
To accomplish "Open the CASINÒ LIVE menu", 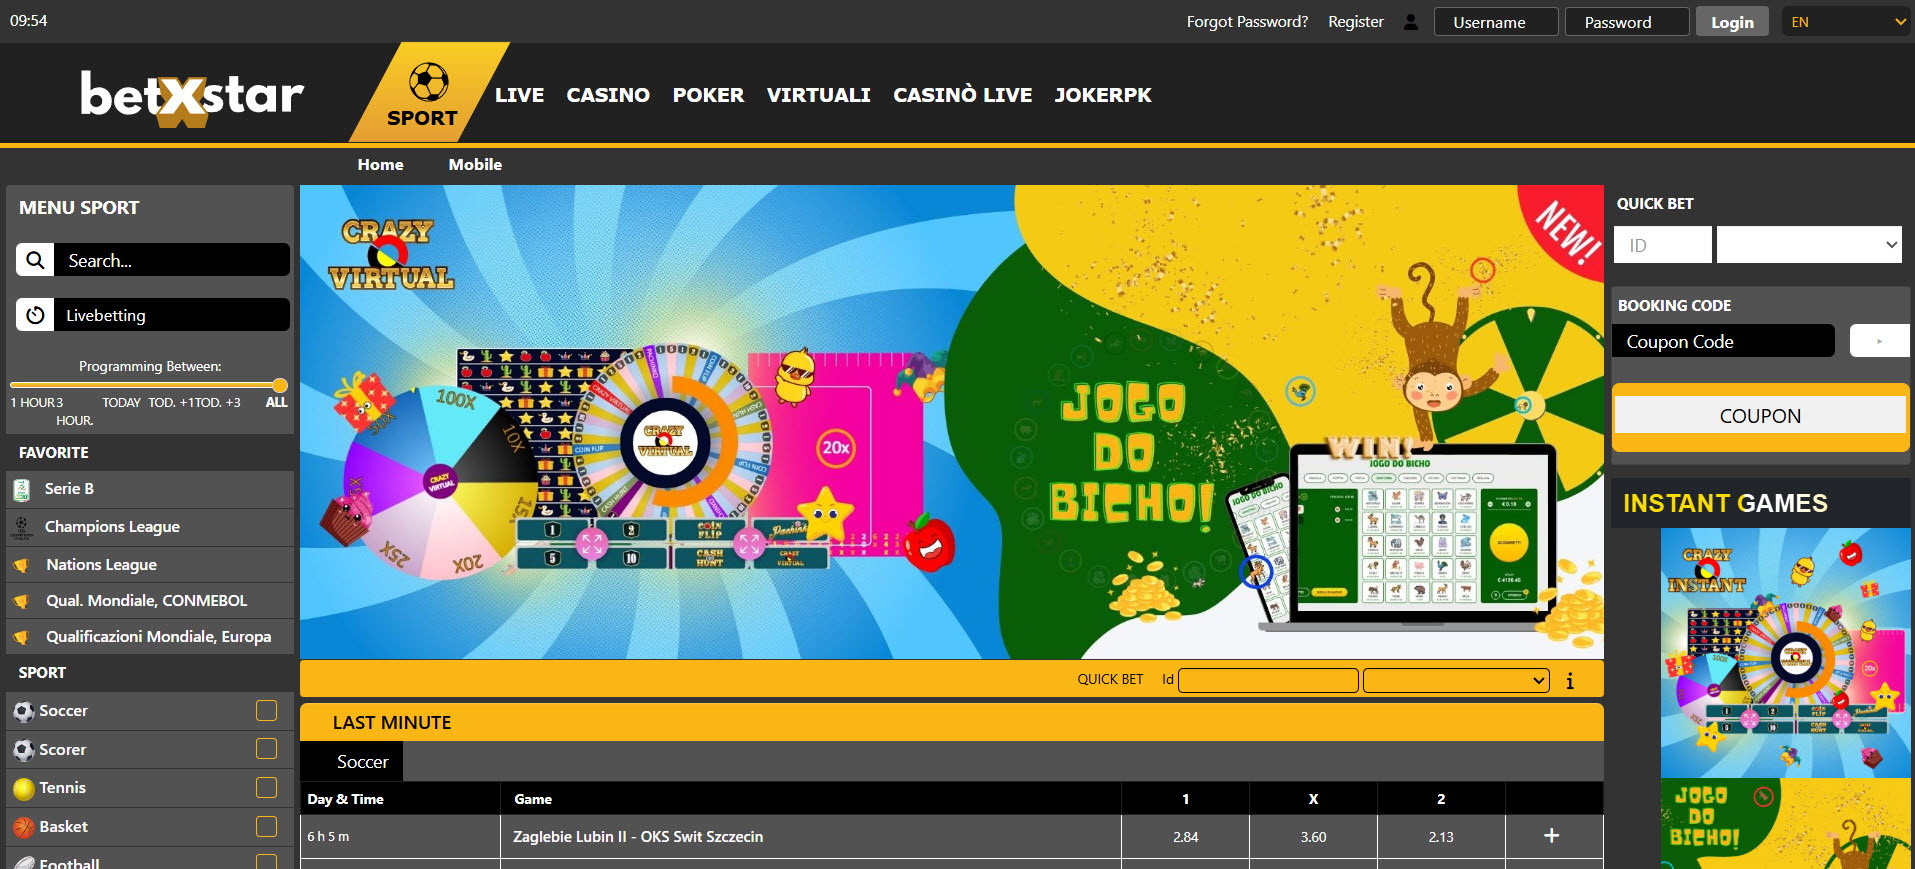I will tap(963, 95).
